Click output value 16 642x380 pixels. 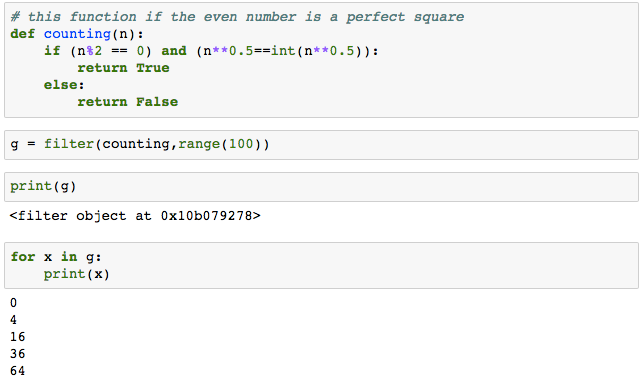(x=18, y=337)
